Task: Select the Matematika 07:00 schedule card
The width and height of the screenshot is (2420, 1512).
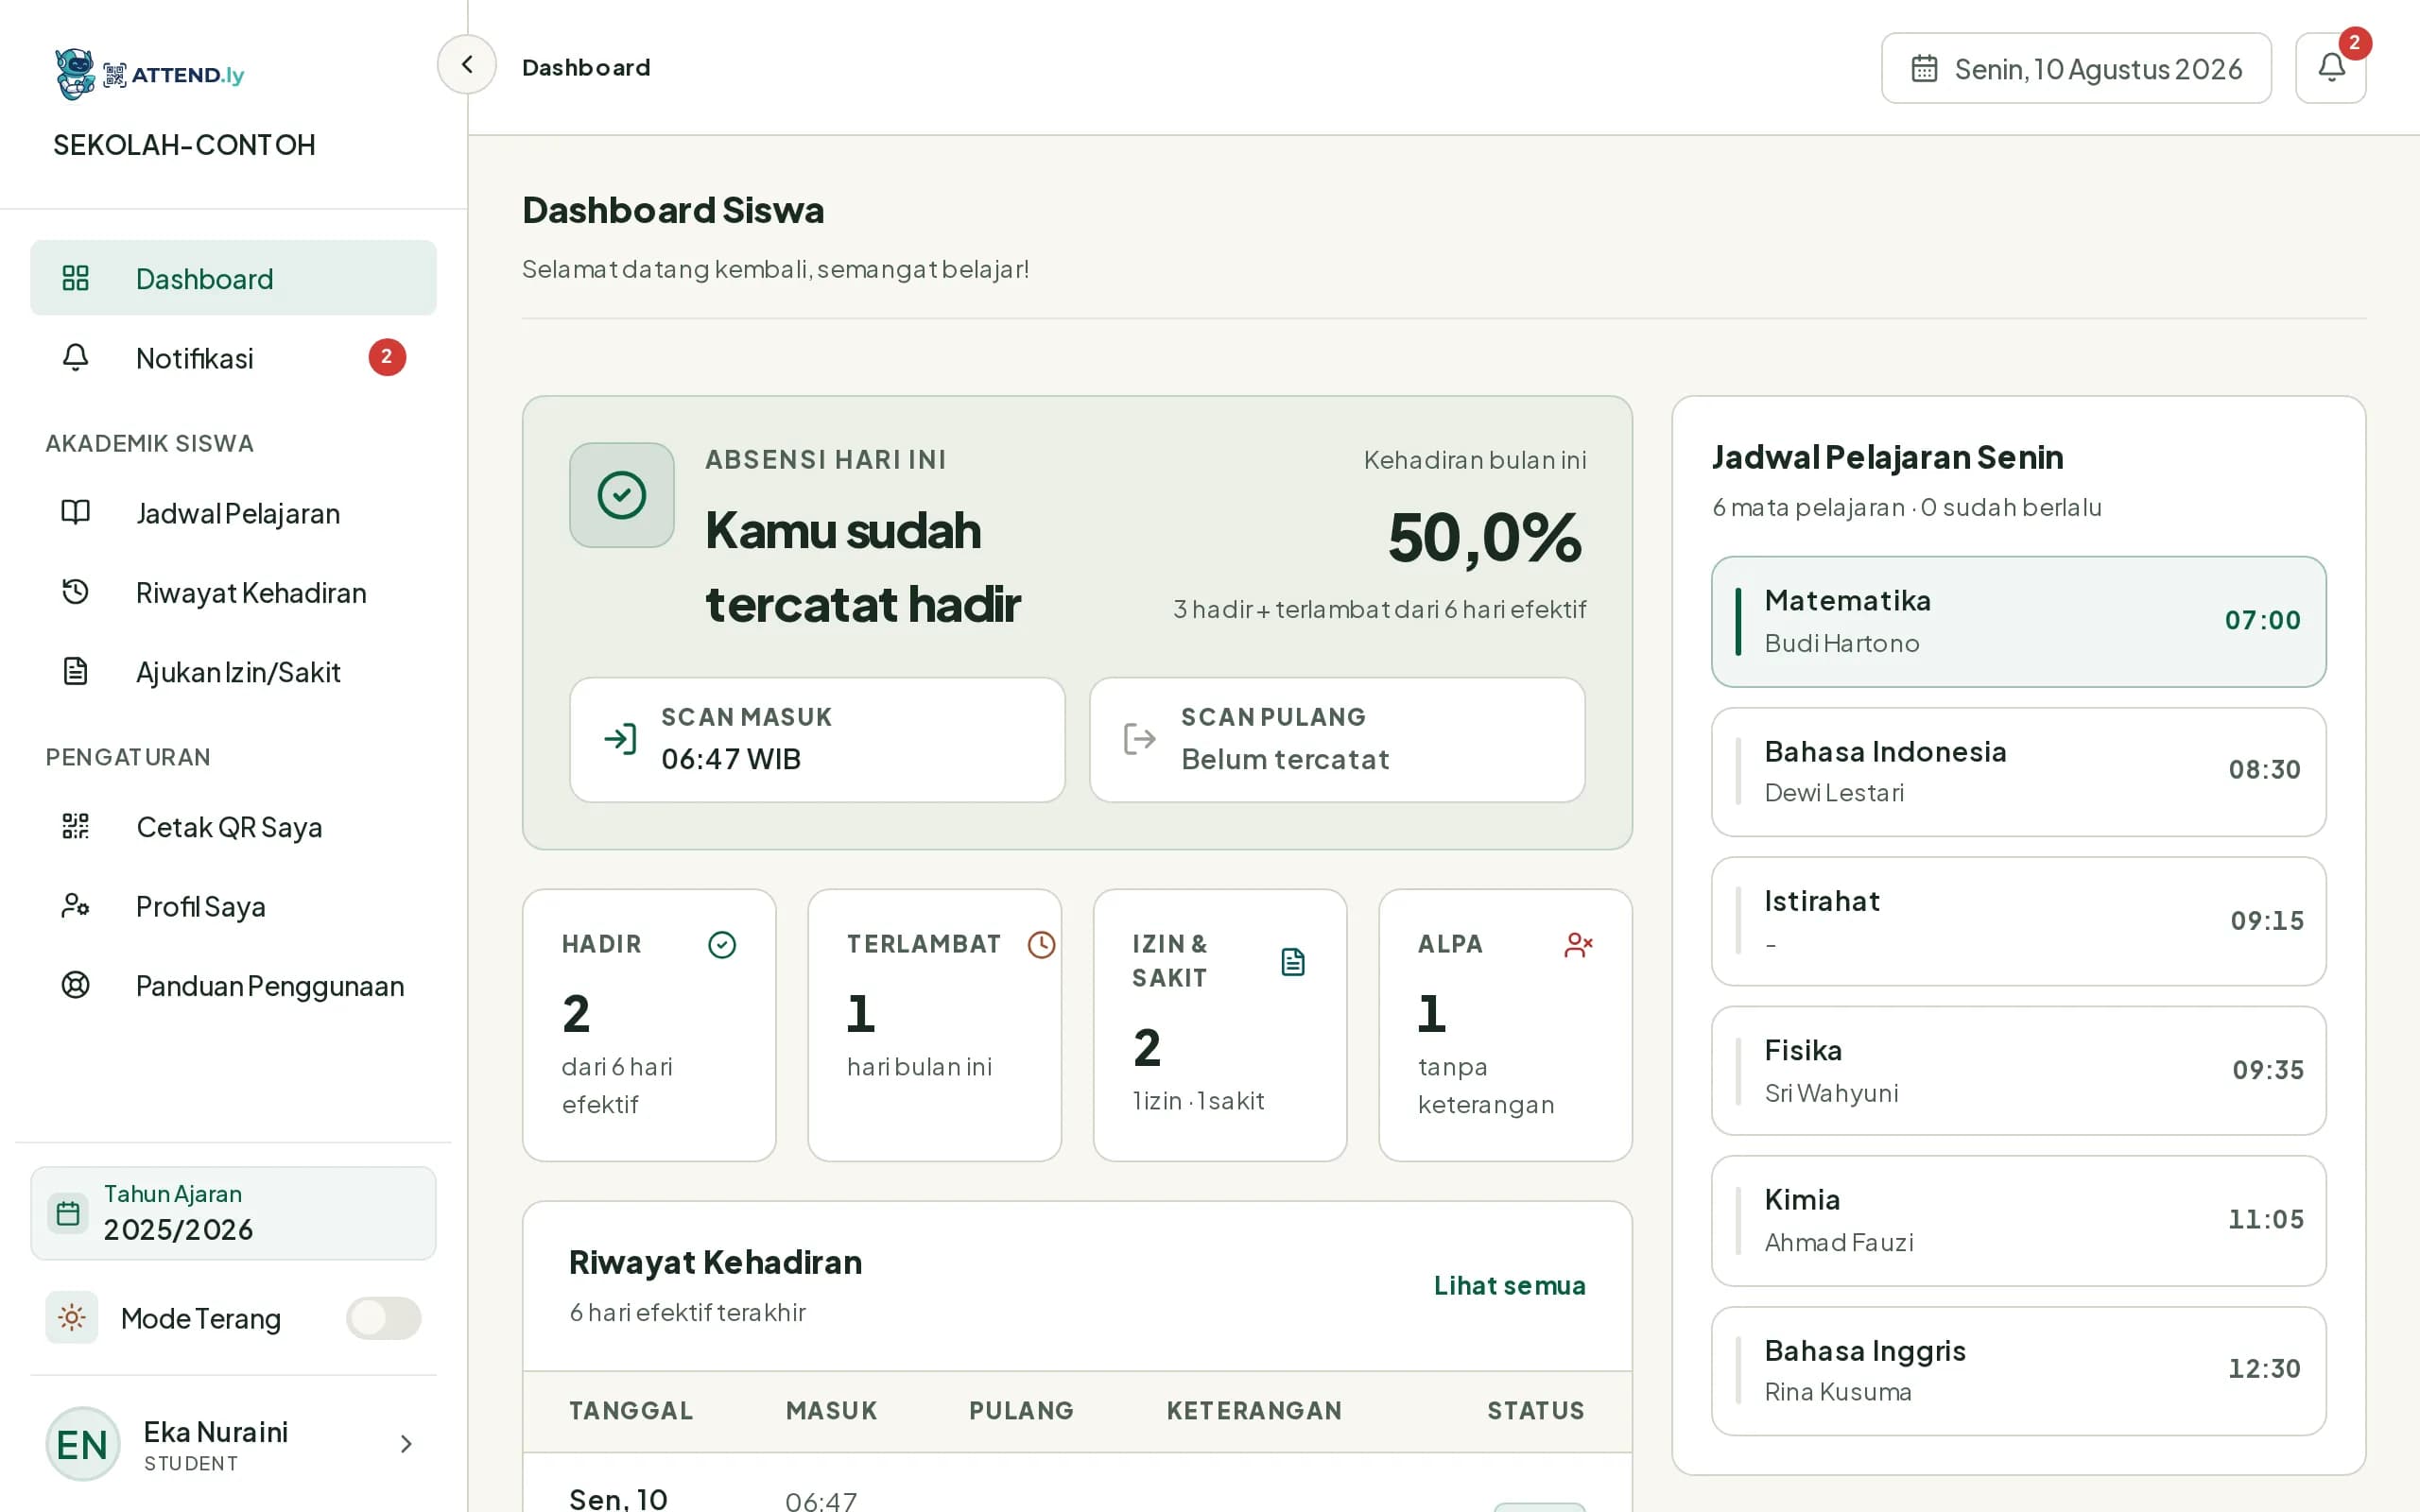Action: tap(2018, 621)
